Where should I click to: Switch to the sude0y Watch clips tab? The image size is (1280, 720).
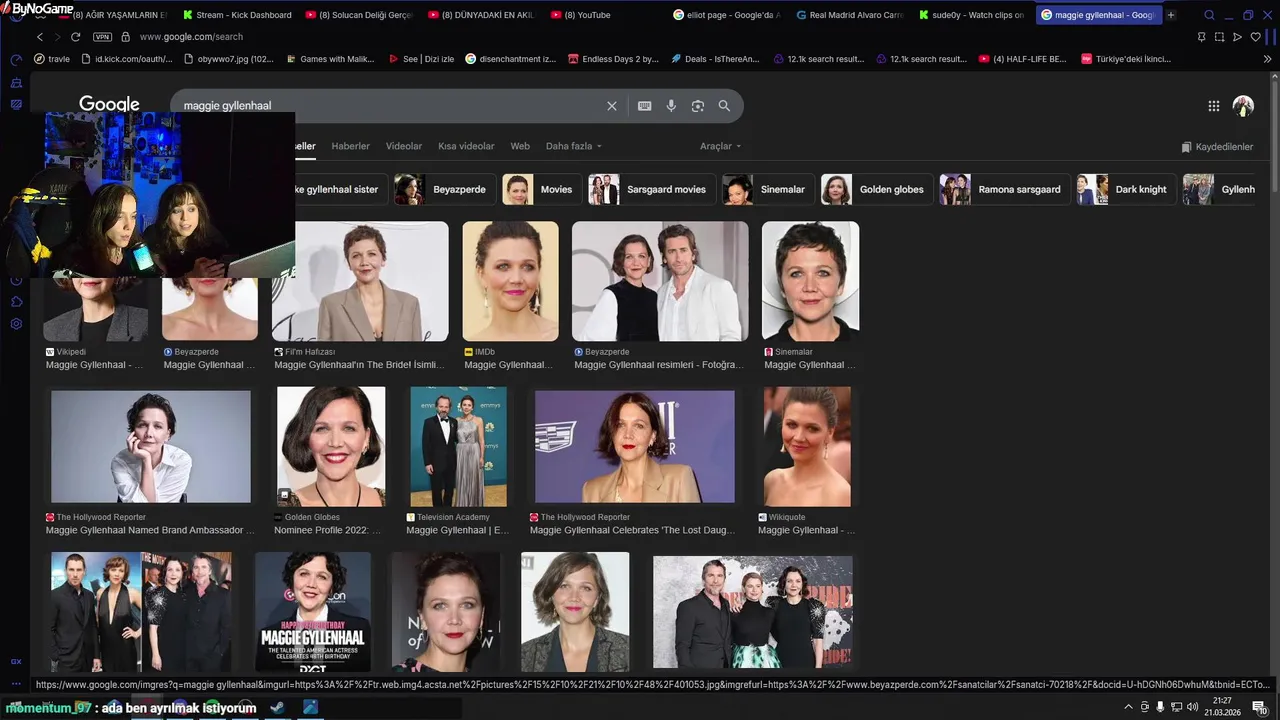pos(971,15)
